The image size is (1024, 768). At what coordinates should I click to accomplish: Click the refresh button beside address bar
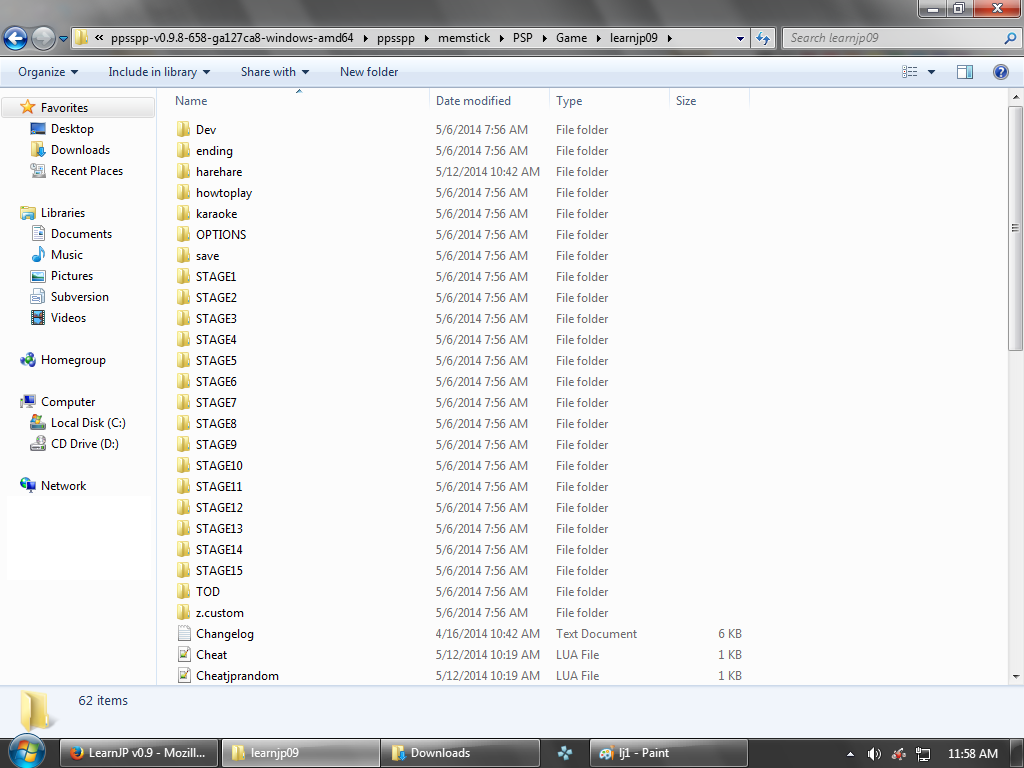763,38
